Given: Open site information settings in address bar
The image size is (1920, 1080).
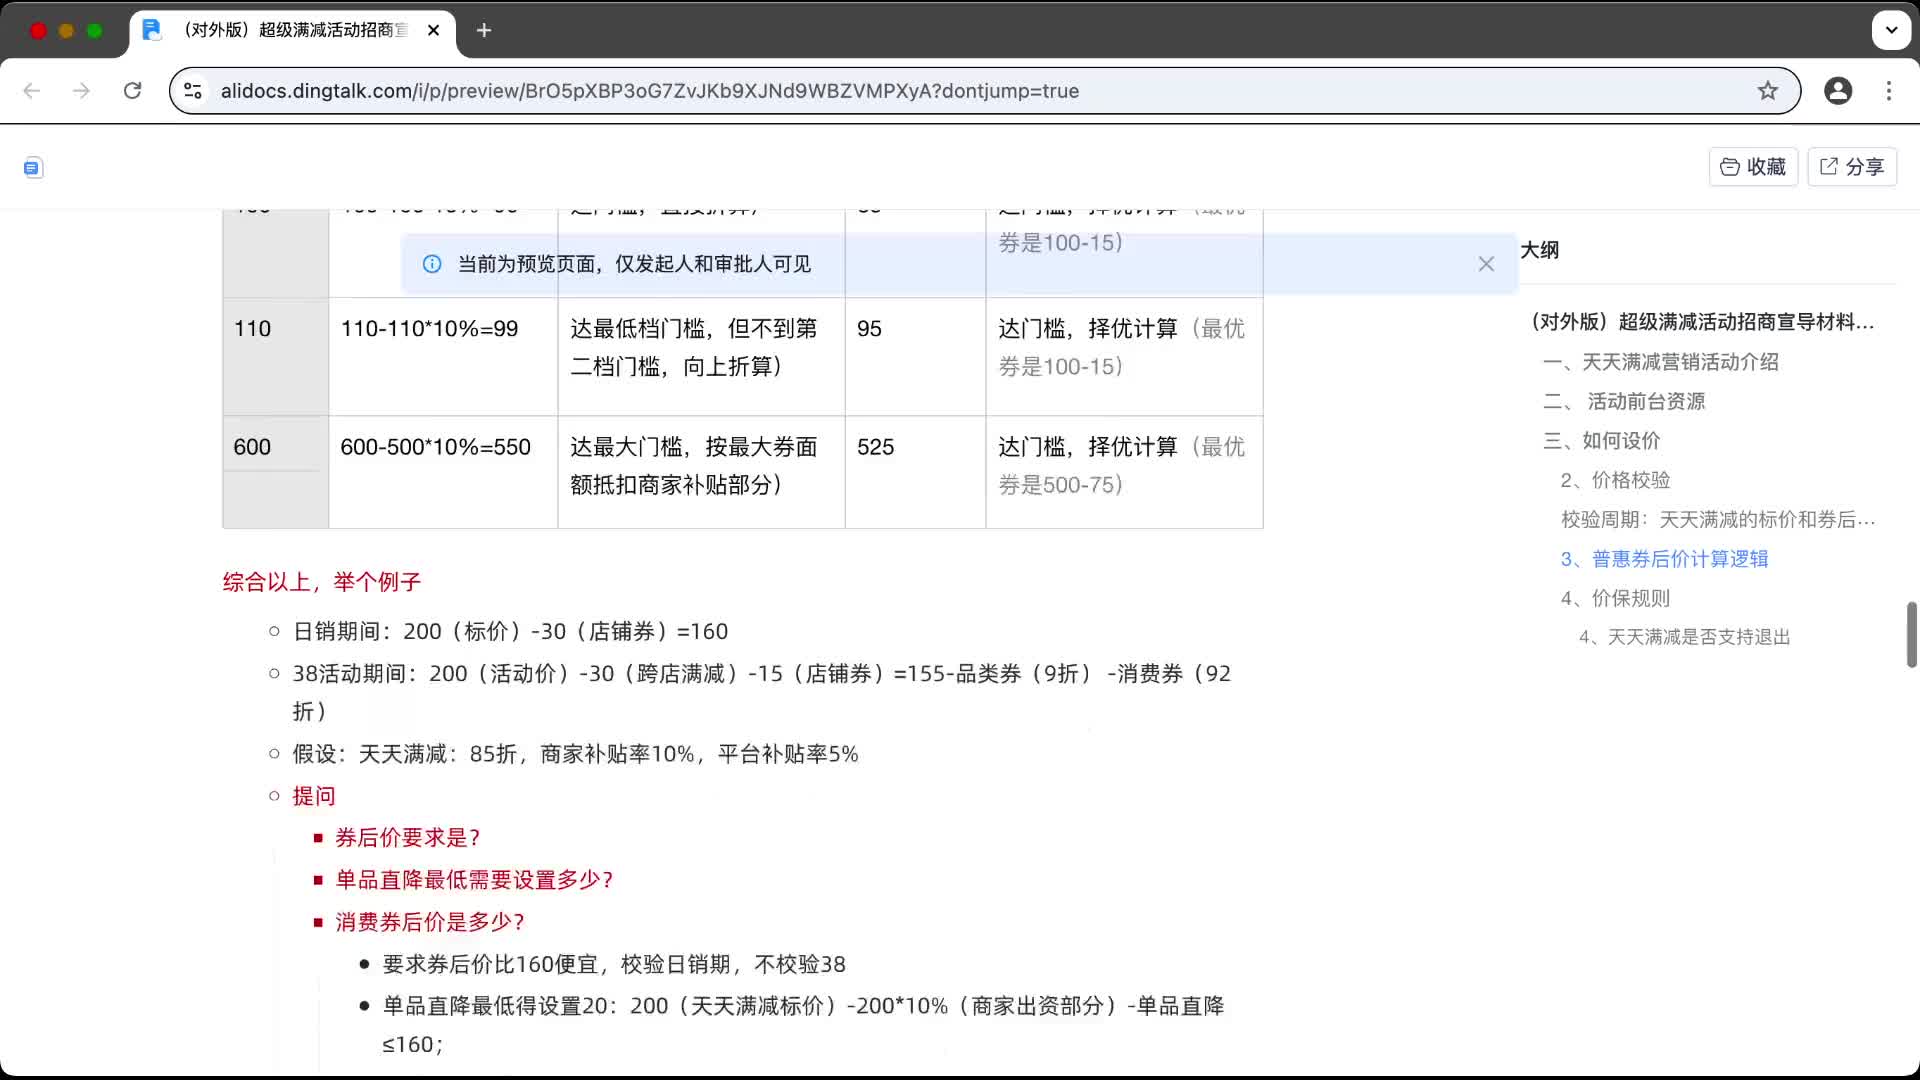Looking at the screenshot, I should click(193, 90).
